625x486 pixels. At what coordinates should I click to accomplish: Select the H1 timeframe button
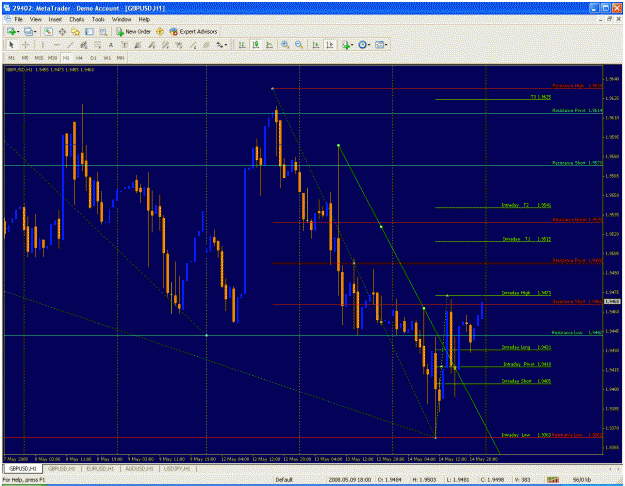pyautogui.click(x=66, y=58)
